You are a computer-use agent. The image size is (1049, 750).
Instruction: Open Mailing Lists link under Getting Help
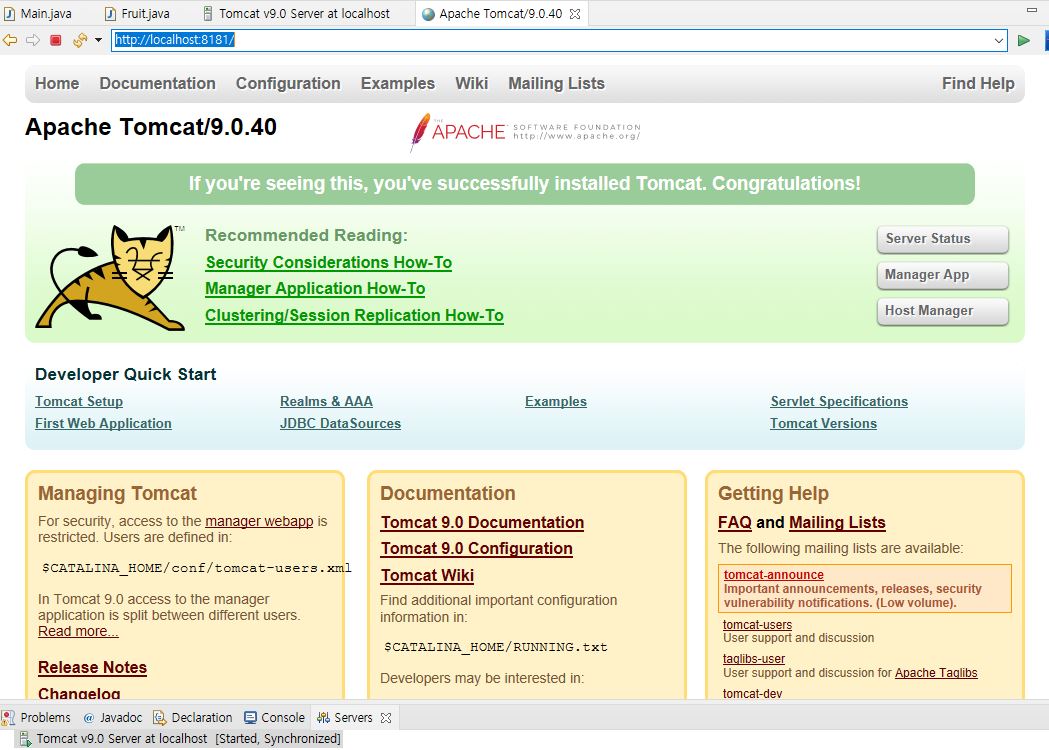pos(837,523)
